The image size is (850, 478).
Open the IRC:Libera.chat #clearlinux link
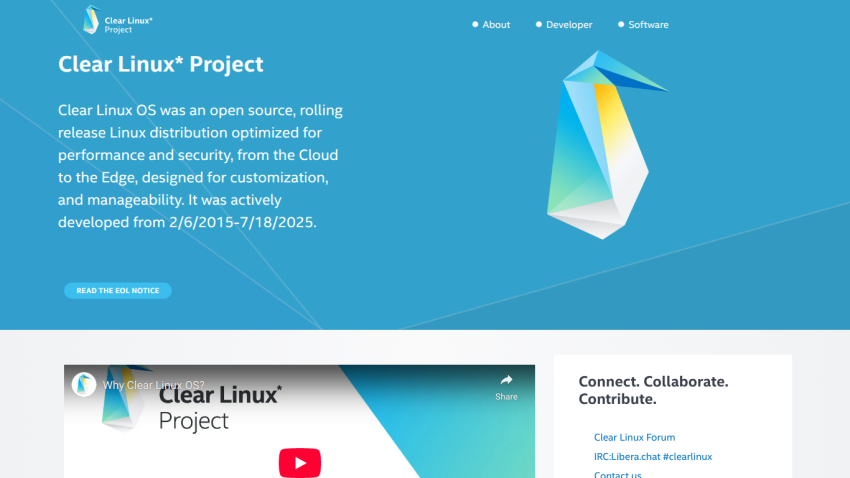click(x=653, y=457)
